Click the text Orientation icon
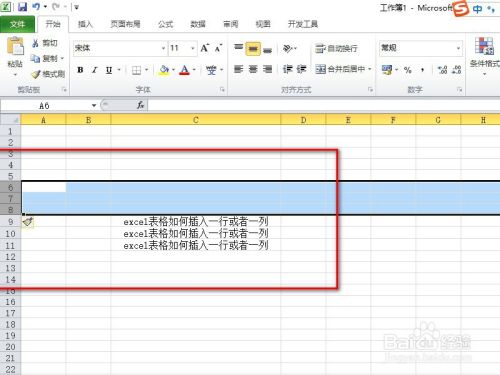 point(287,48)
